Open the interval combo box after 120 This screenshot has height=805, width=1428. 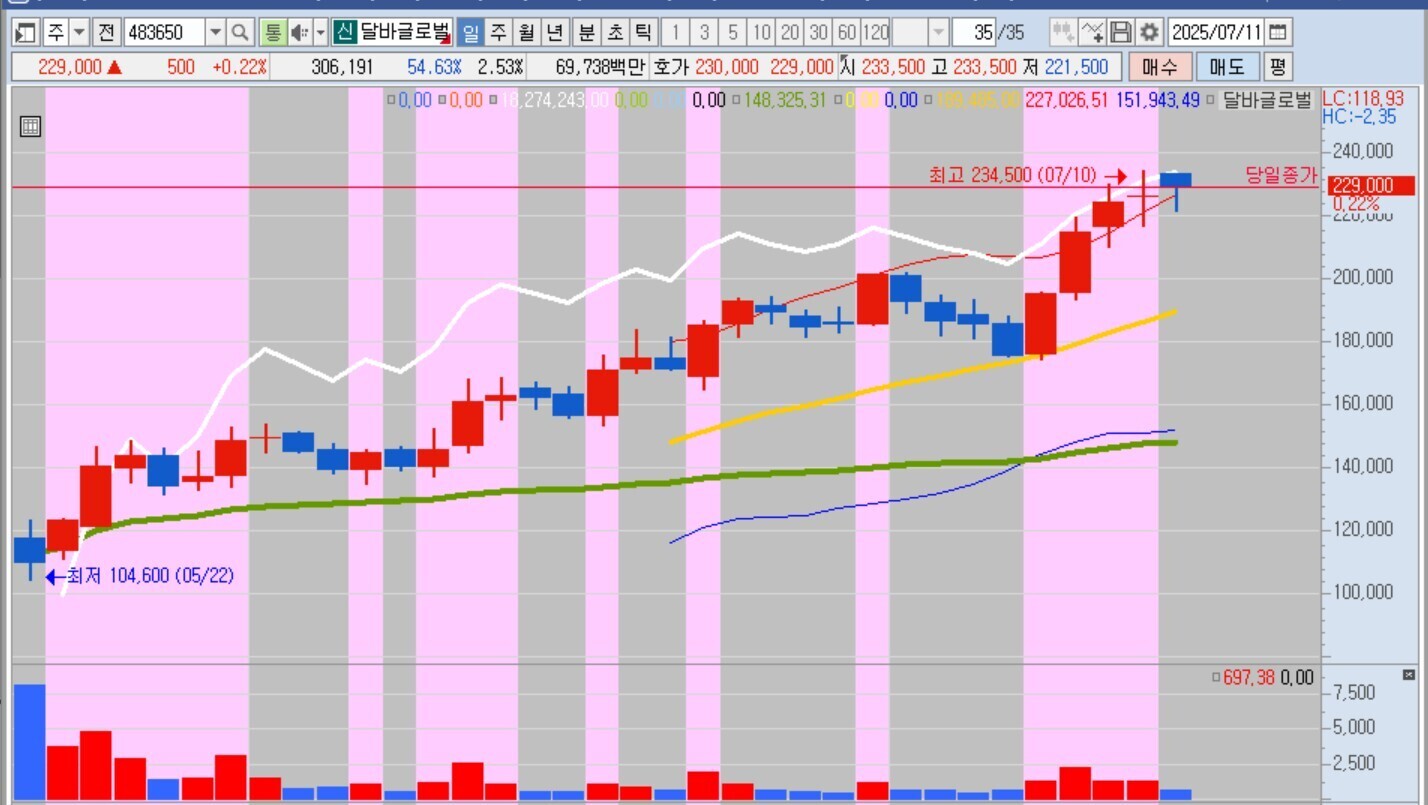tap(921, 32)
